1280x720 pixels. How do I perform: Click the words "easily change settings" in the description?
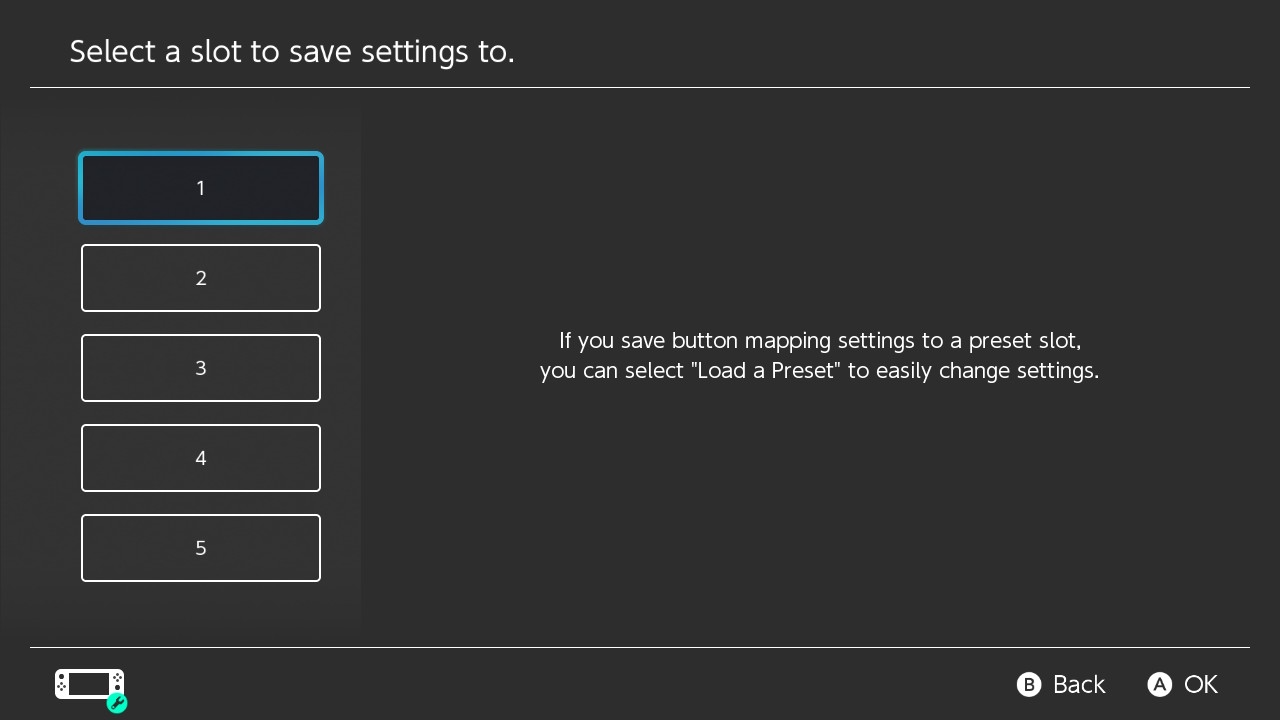tap(984, 371)
